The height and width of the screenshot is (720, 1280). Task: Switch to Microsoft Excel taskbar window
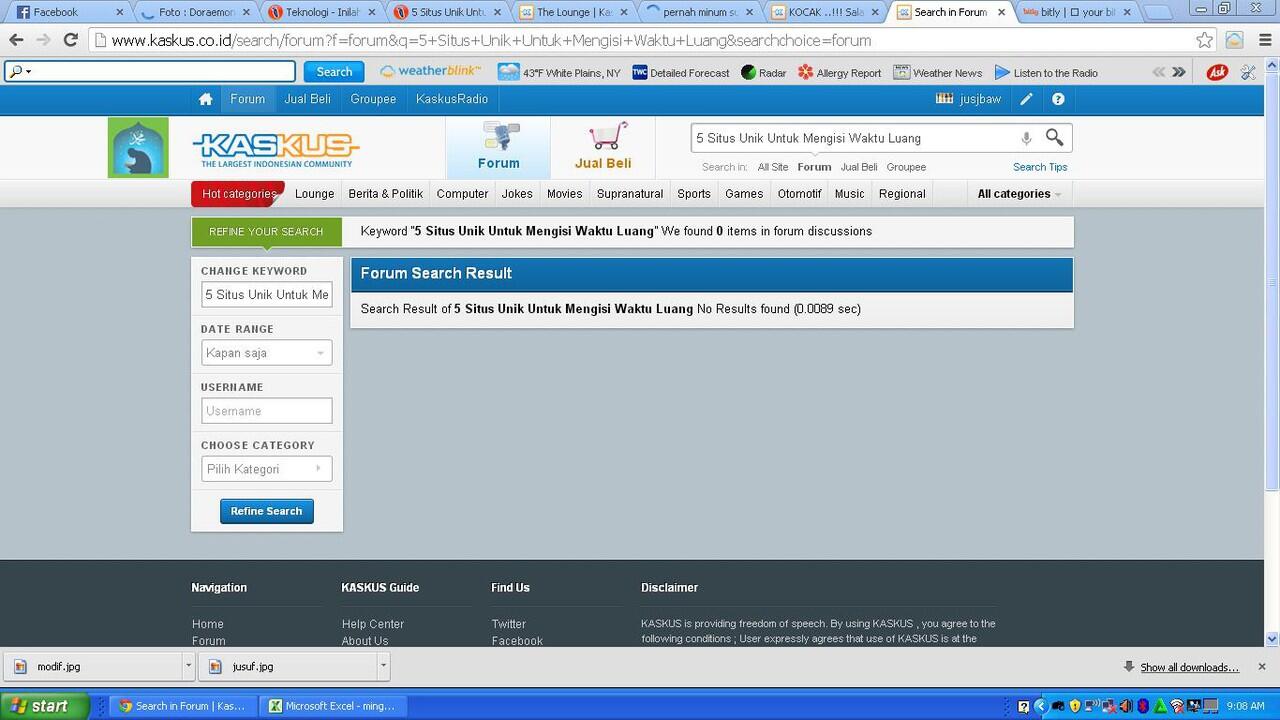point(332,706)
